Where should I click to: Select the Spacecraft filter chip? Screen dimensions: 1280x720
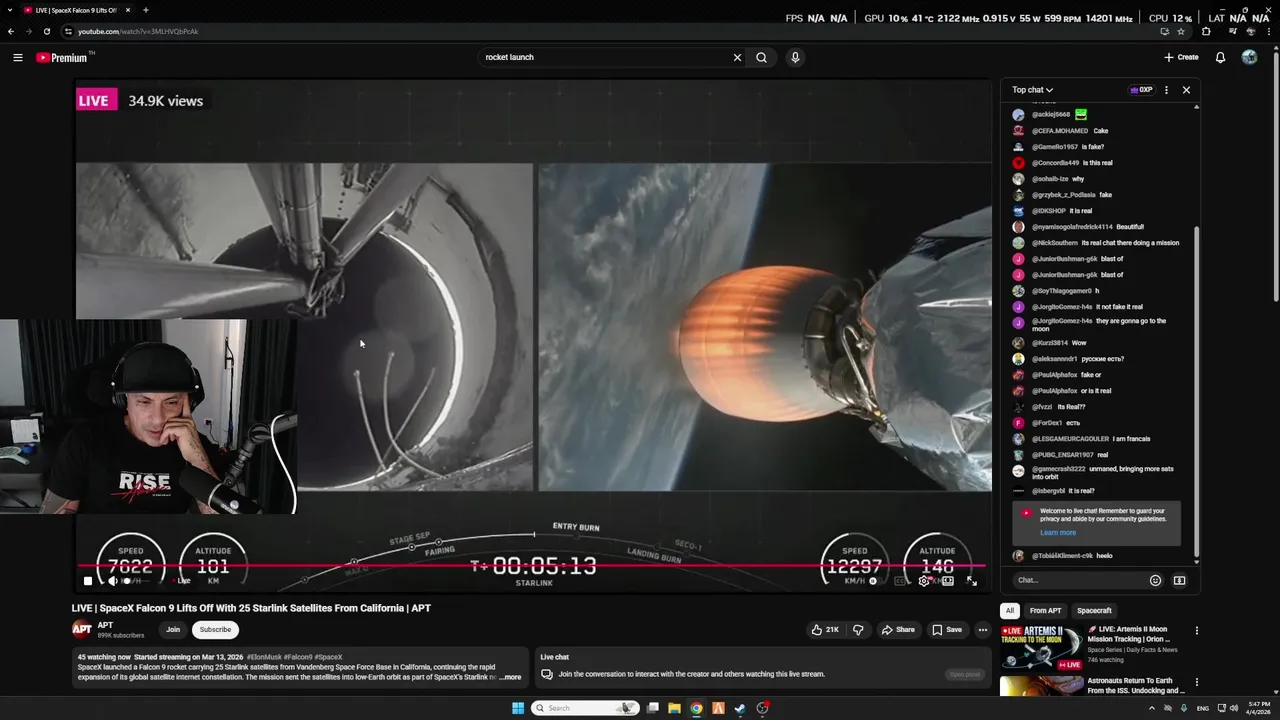(x=1094, y=611)
